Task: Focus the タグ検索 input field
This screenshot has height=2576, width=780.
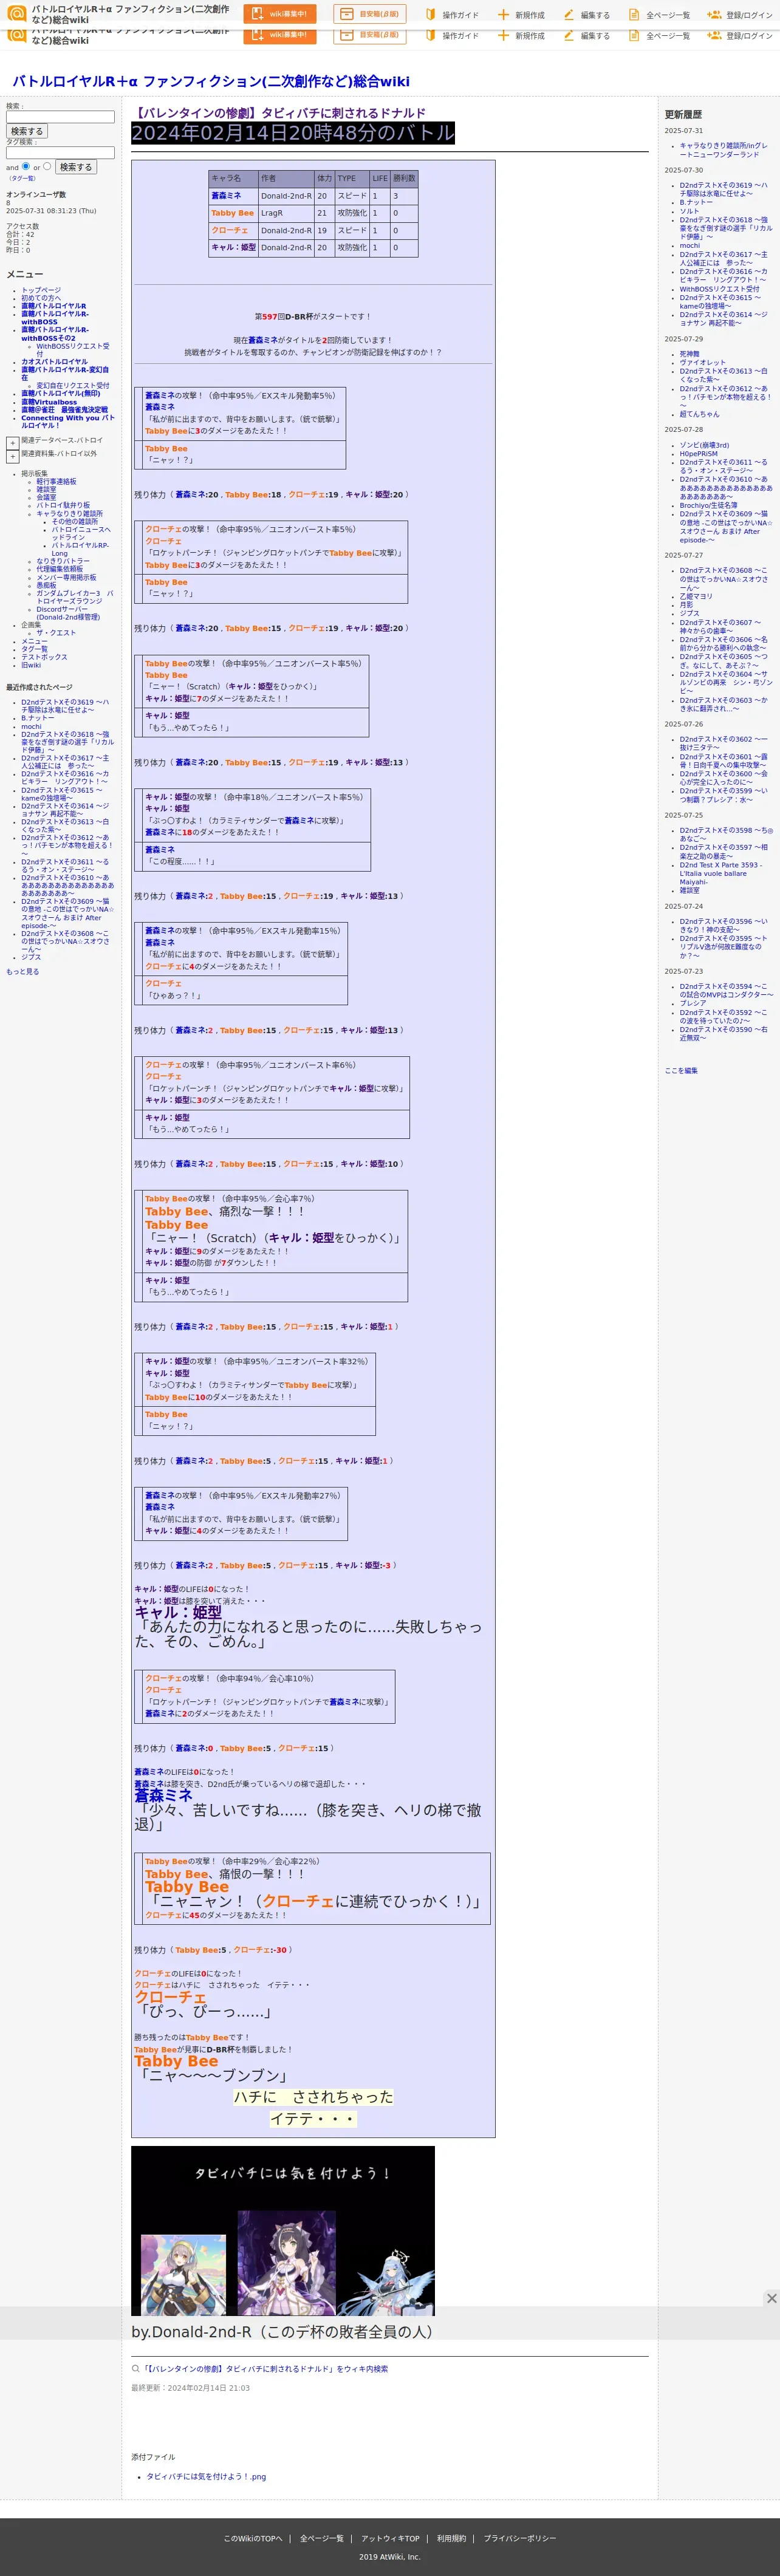Action: [x=60, y=153]
